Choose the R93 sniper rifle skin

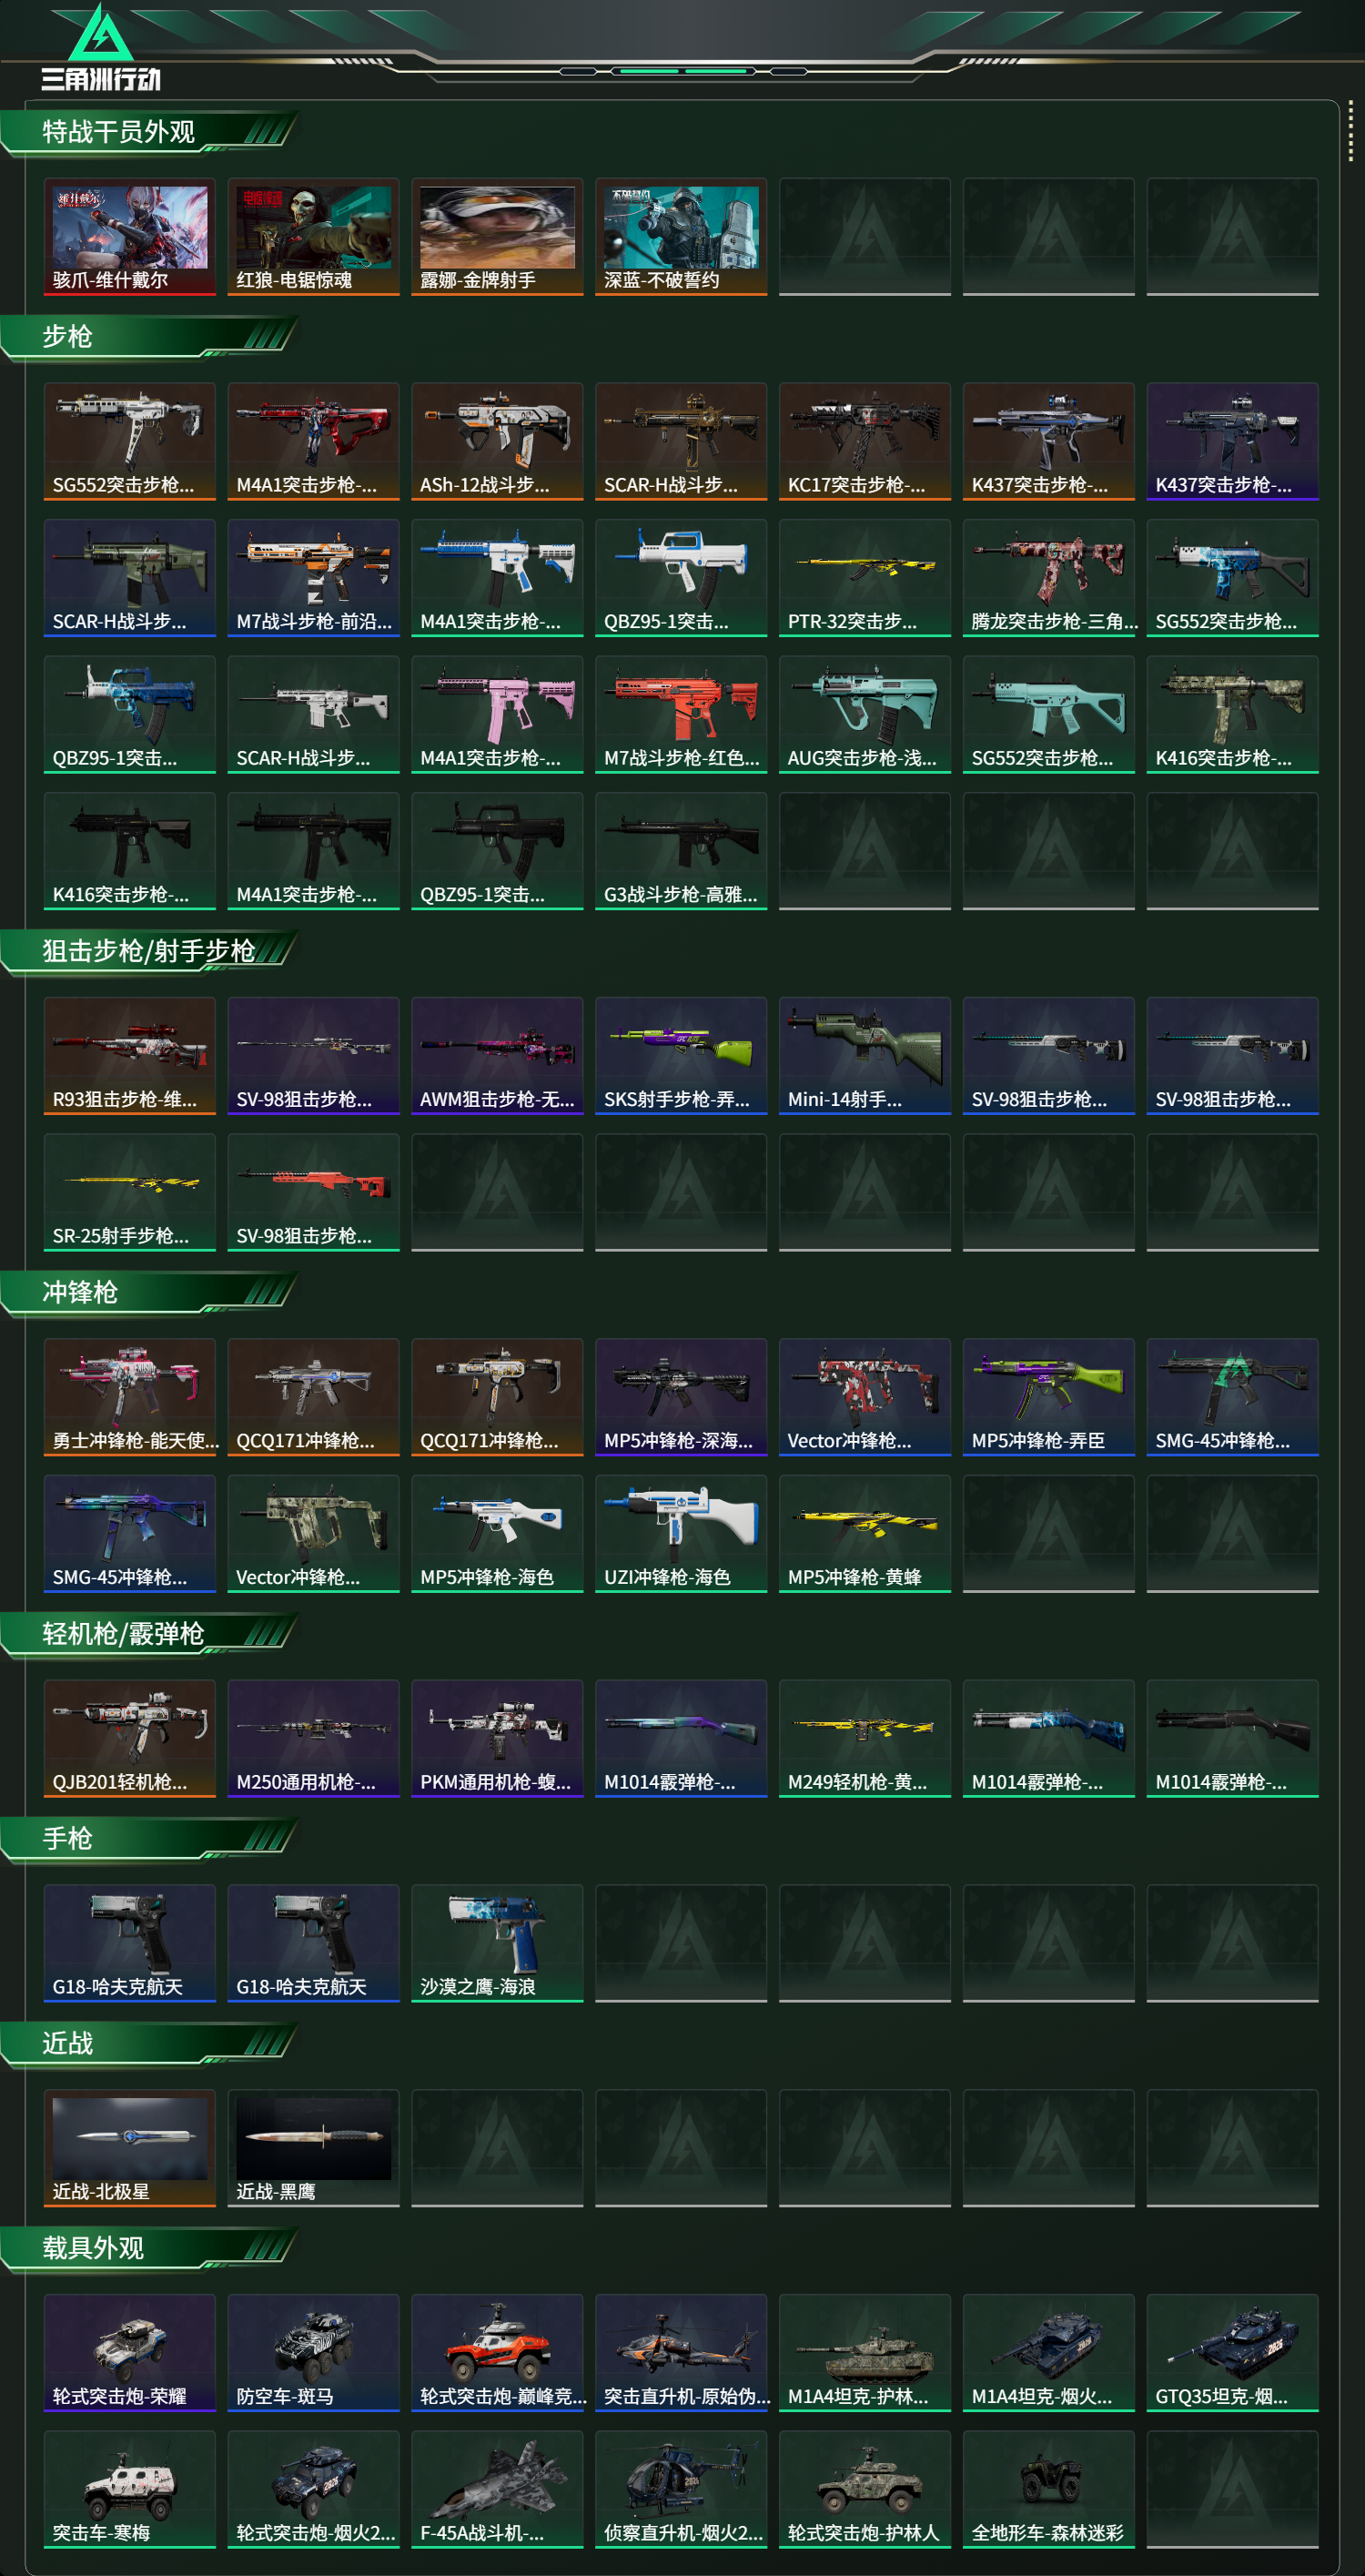pos(130,1056)
